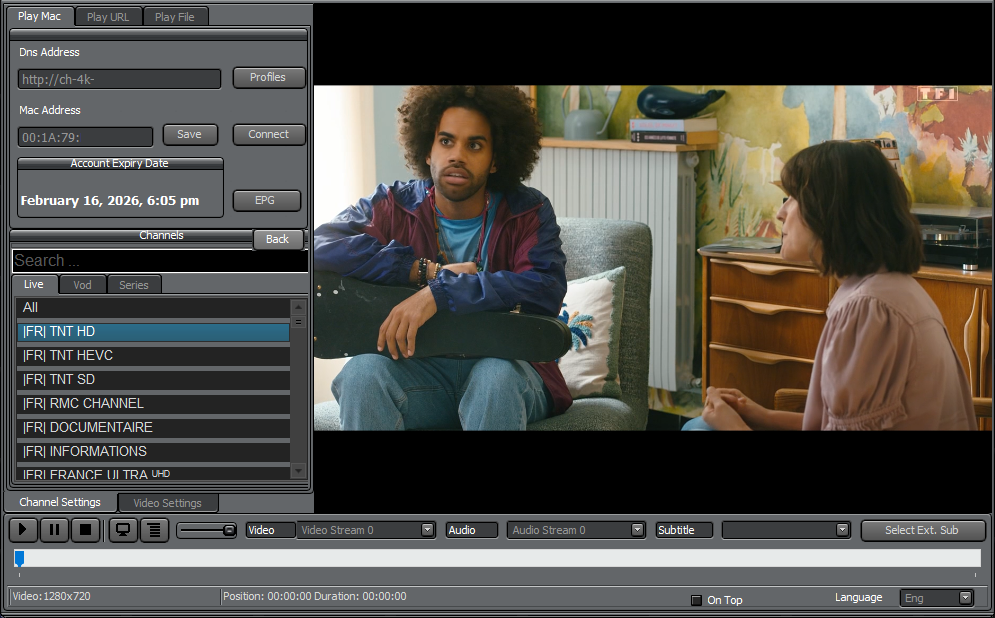Viewport: 995px width, 618px height.
Task: Switch to the Play URL tab
Action: (x=108, y=17)
